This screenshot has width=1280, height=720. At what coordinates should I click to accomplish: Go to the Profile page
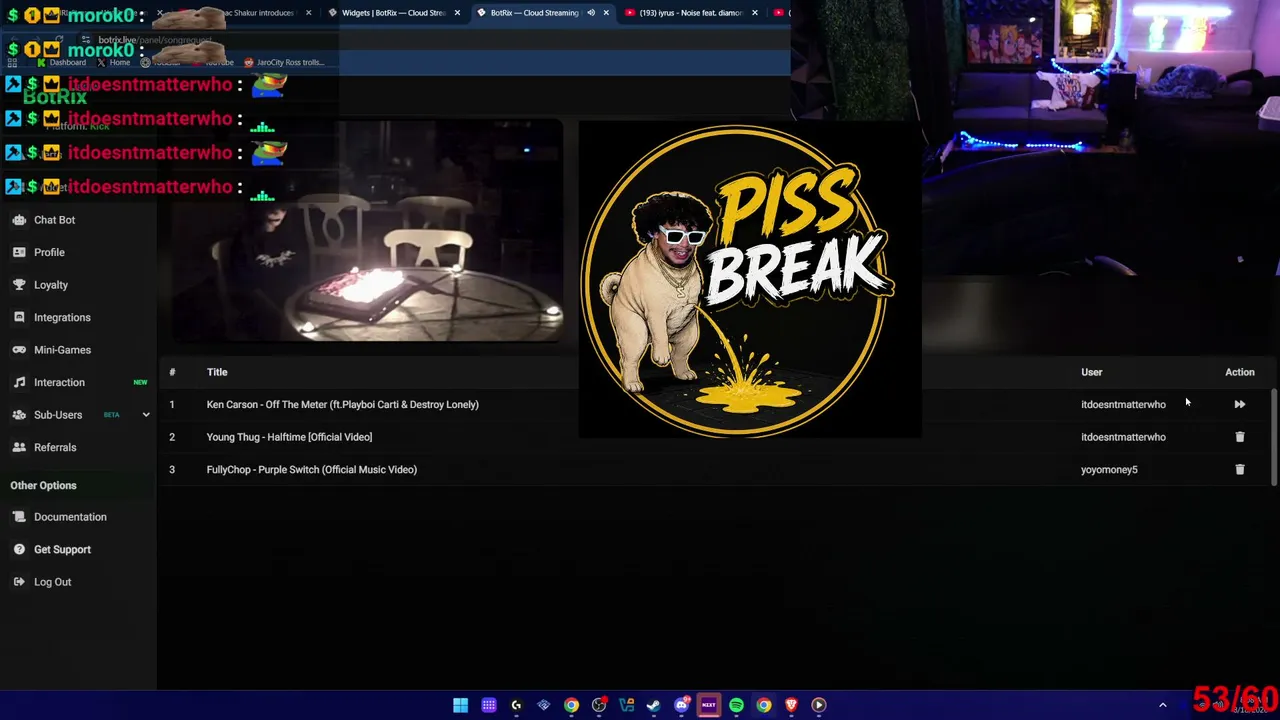point(49,252)
